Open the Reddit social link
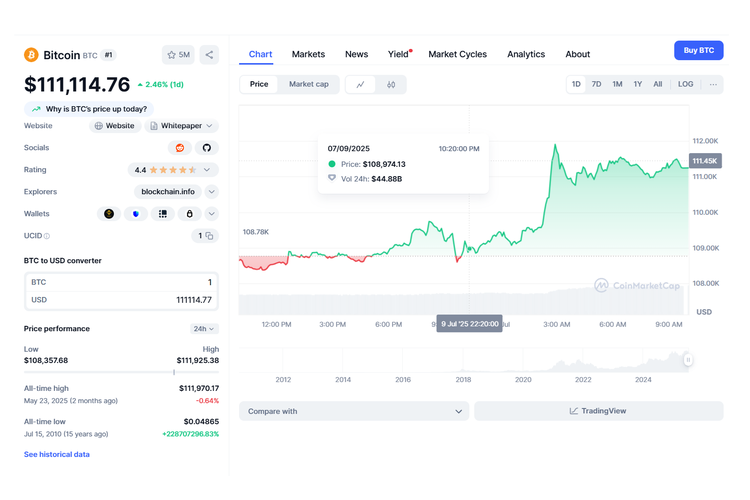750x500 pixels. 180,148
